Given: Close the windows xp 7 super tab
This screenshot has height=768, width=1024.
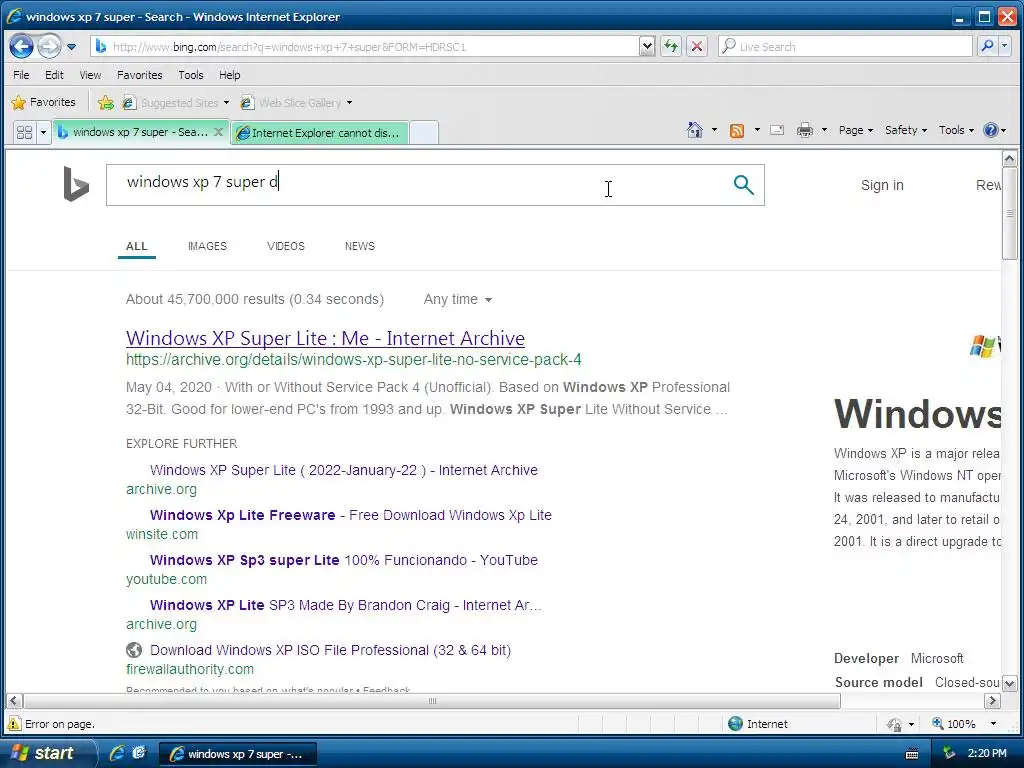Looking at the screenshot, I should click(219, 132).
